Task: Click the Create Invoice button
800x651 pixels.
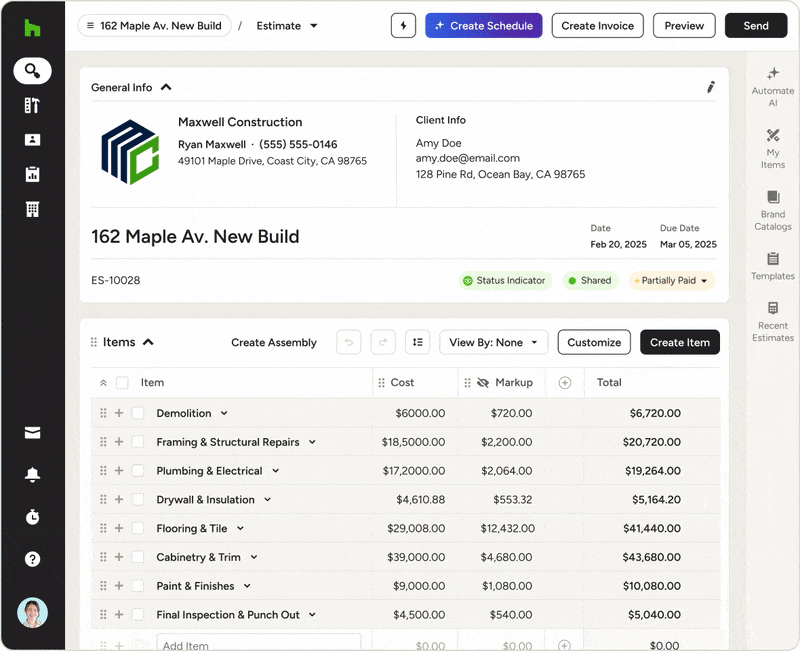Action: (597, 26)
